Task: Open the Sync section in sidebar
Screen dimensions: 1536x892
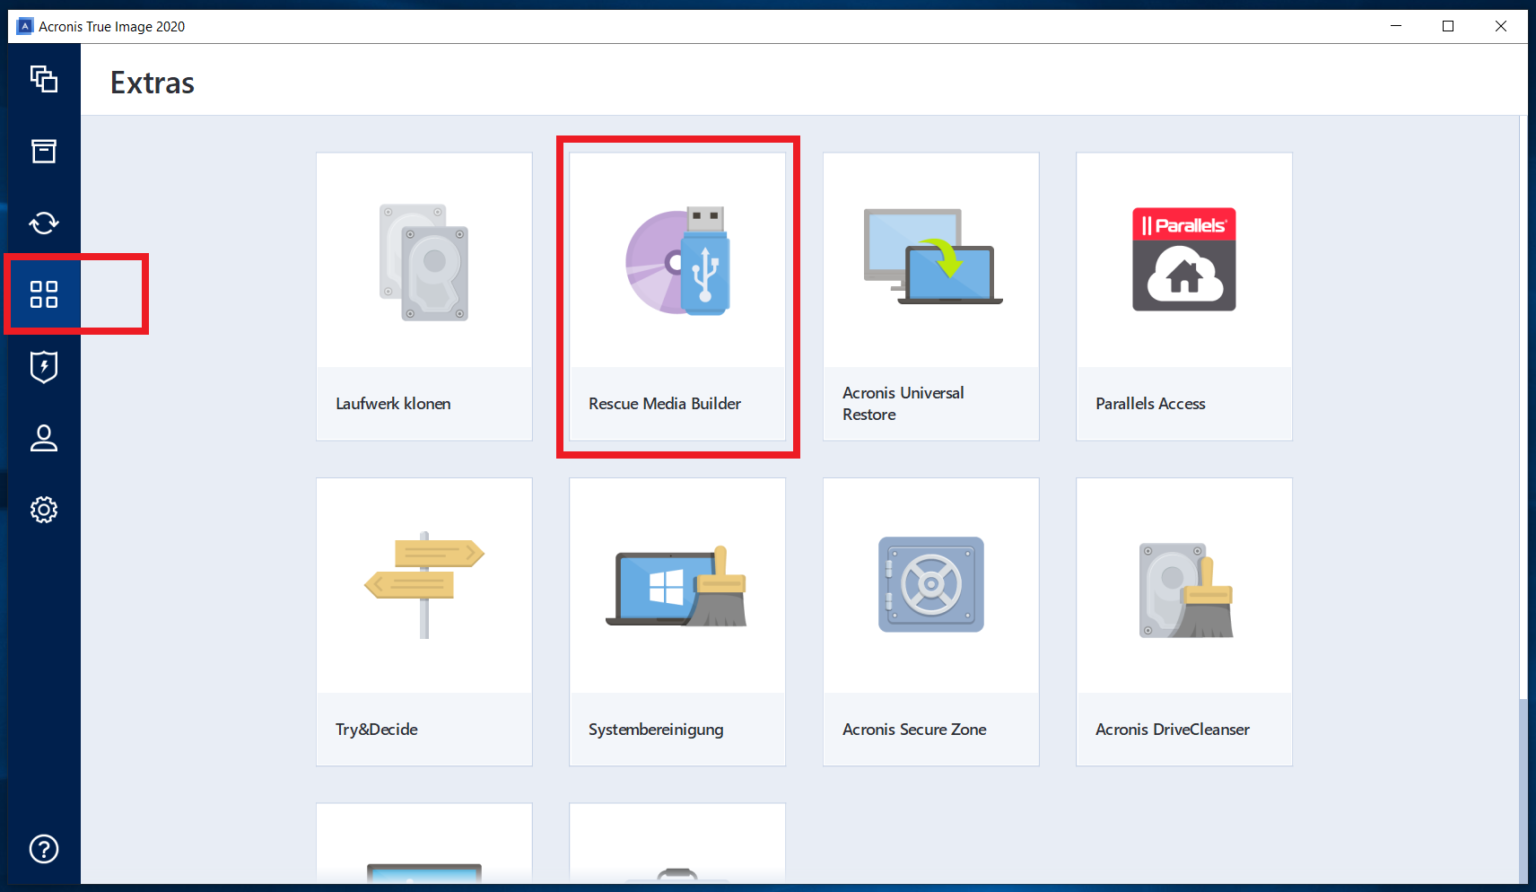Action: click(43, 223)
